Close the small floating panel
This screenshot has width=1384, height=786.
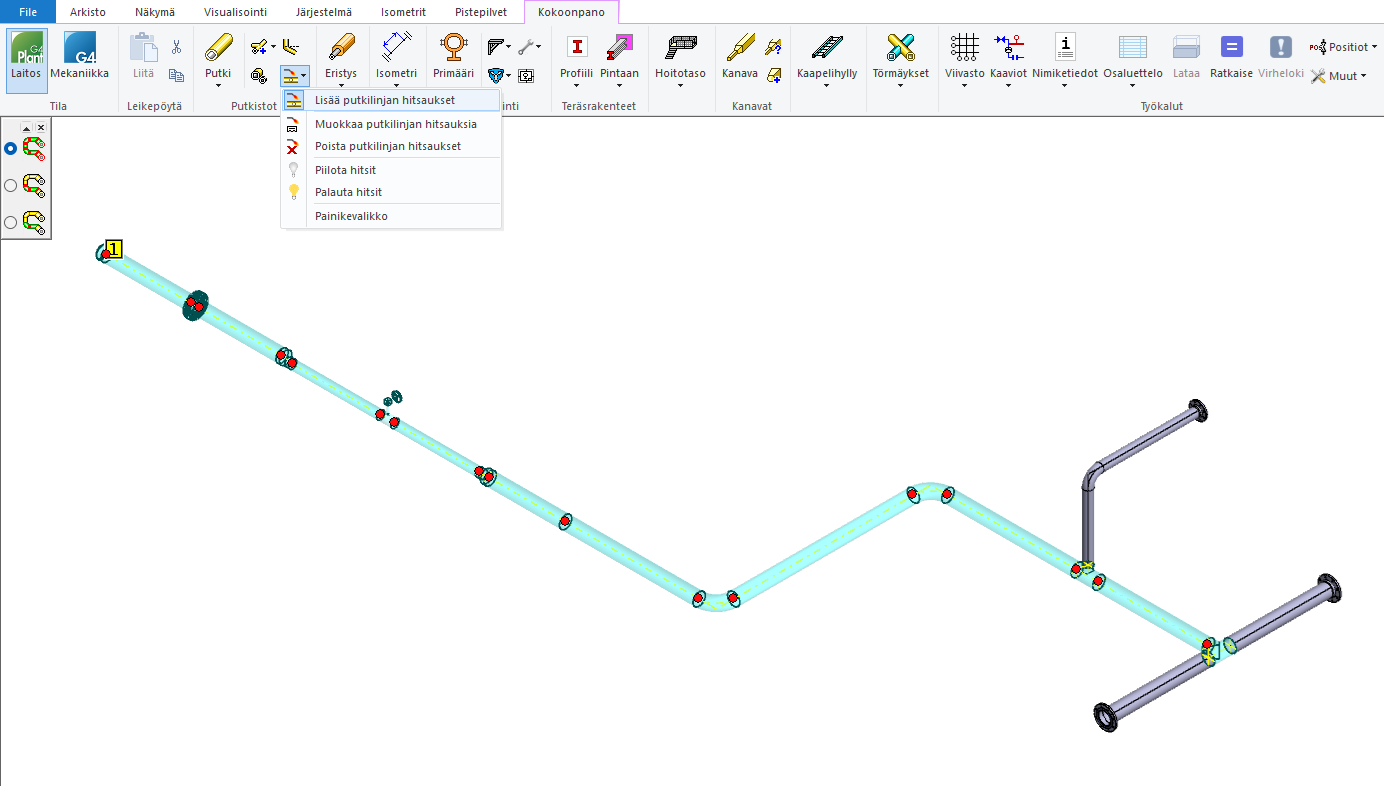(41, 128)
